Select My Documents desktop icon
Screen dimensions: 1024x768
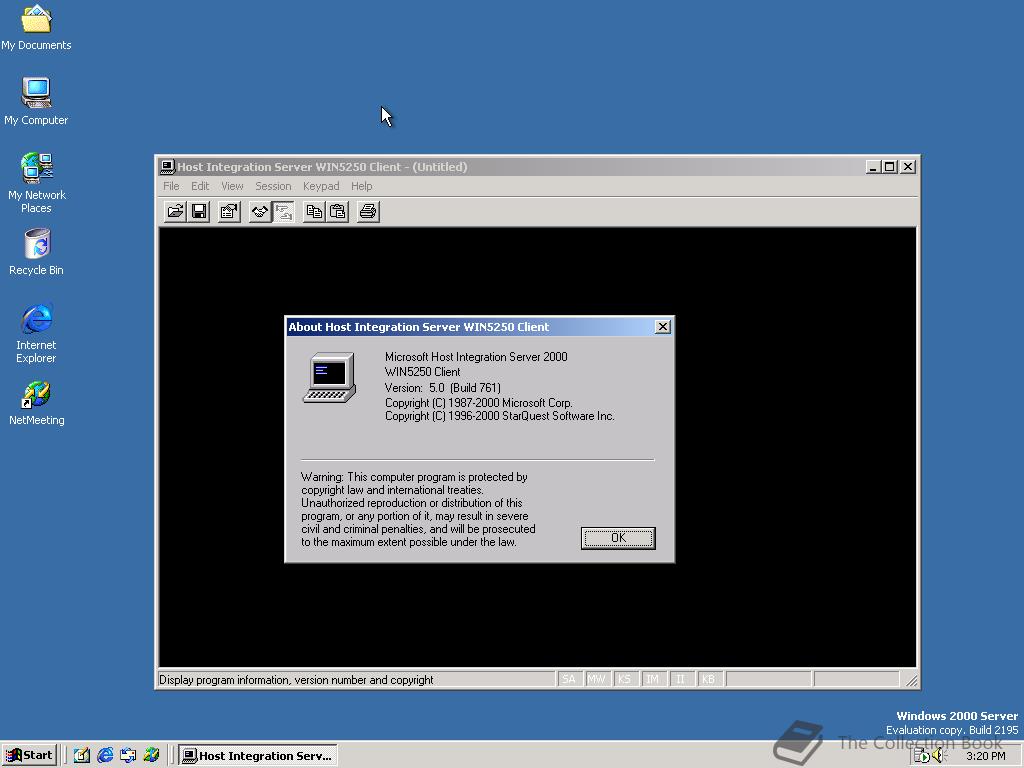coord(36,28)
